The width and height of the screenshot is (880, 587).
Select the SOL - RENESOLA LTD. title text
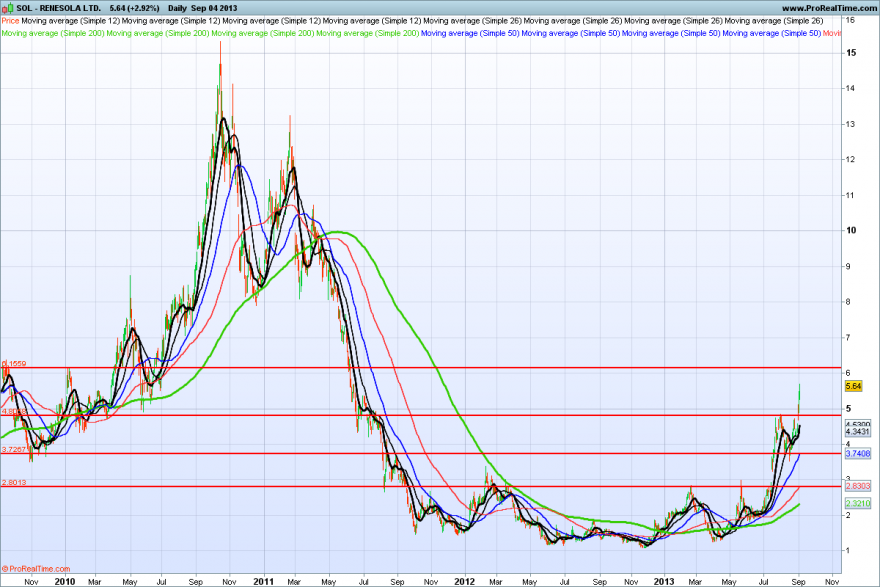(x=59, y=8)
